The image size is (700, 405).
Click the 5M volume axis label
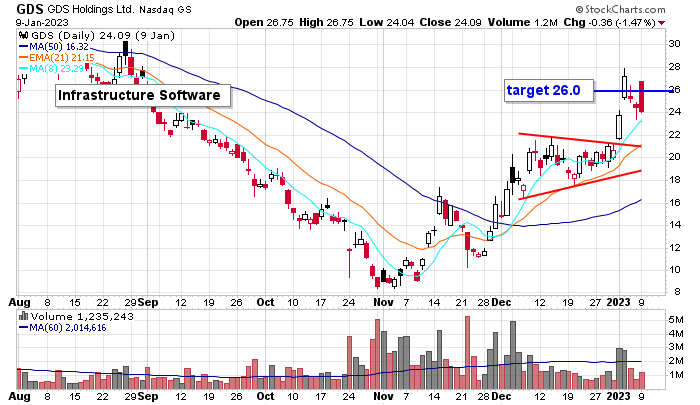[x=675, y=320]
